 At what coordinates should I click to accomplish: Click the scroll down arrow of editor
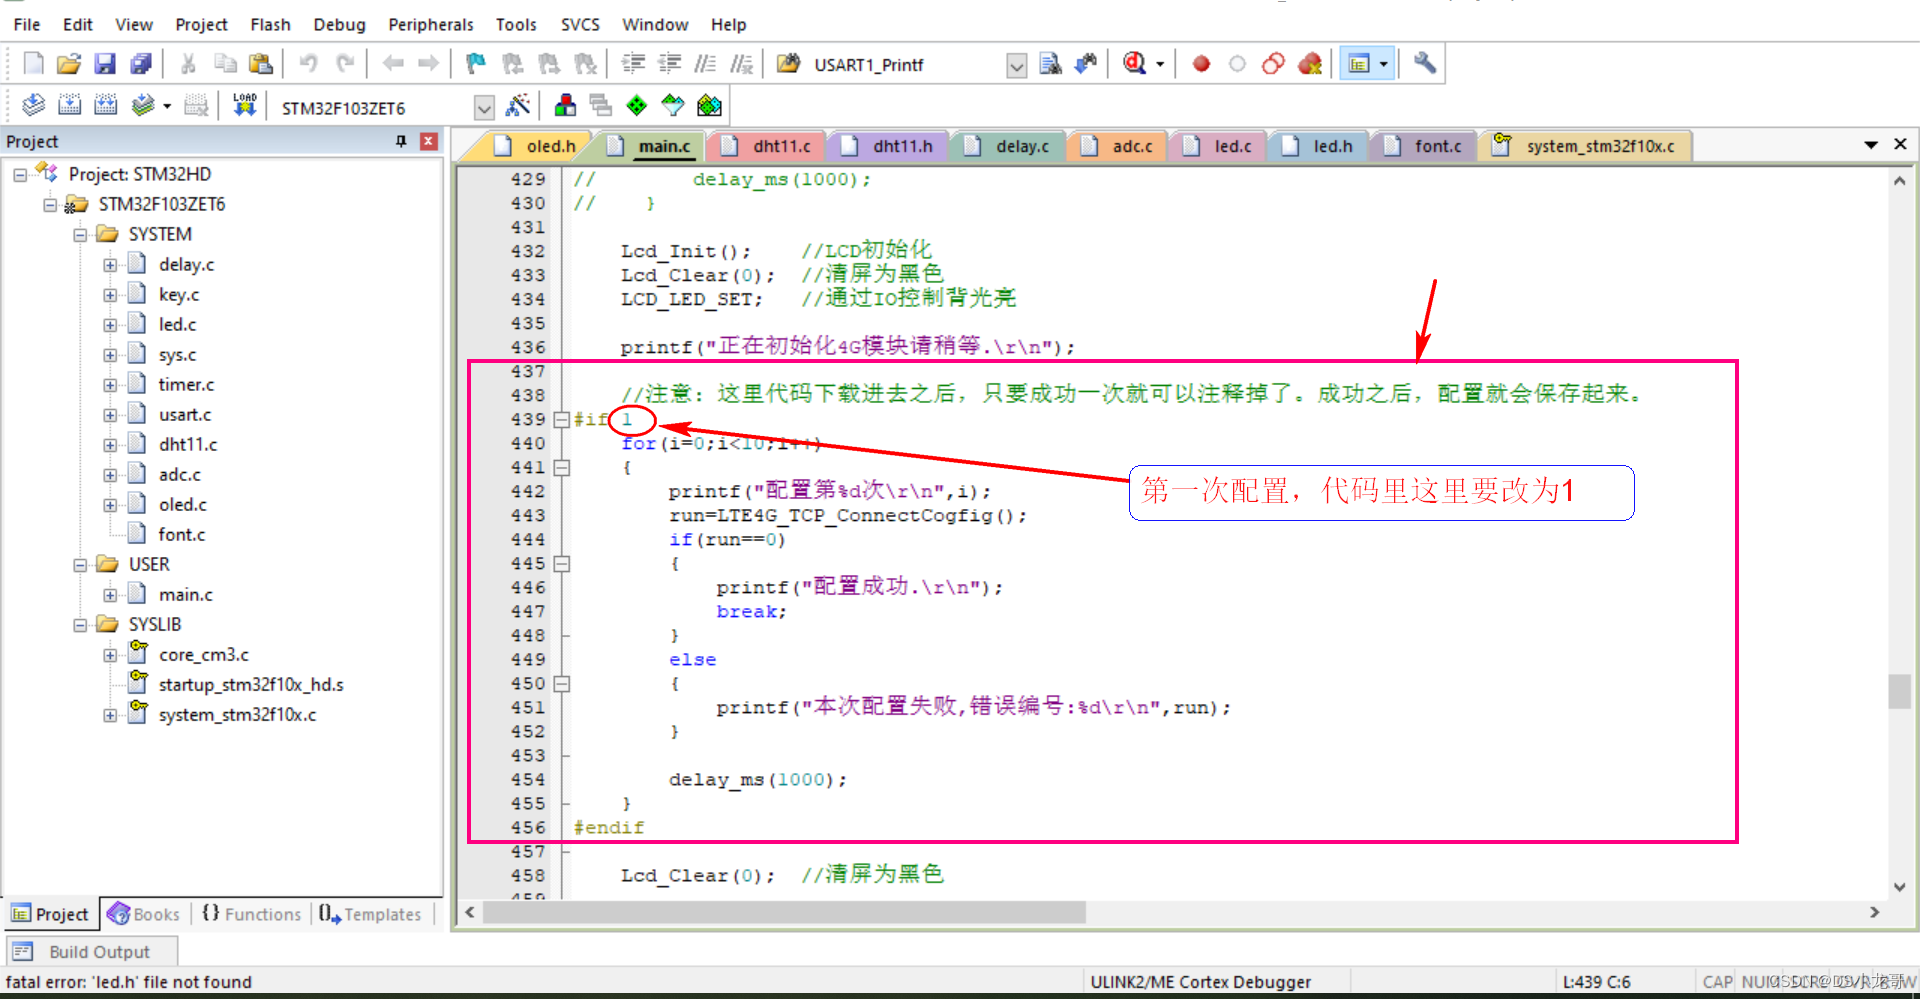(1899, 887)
